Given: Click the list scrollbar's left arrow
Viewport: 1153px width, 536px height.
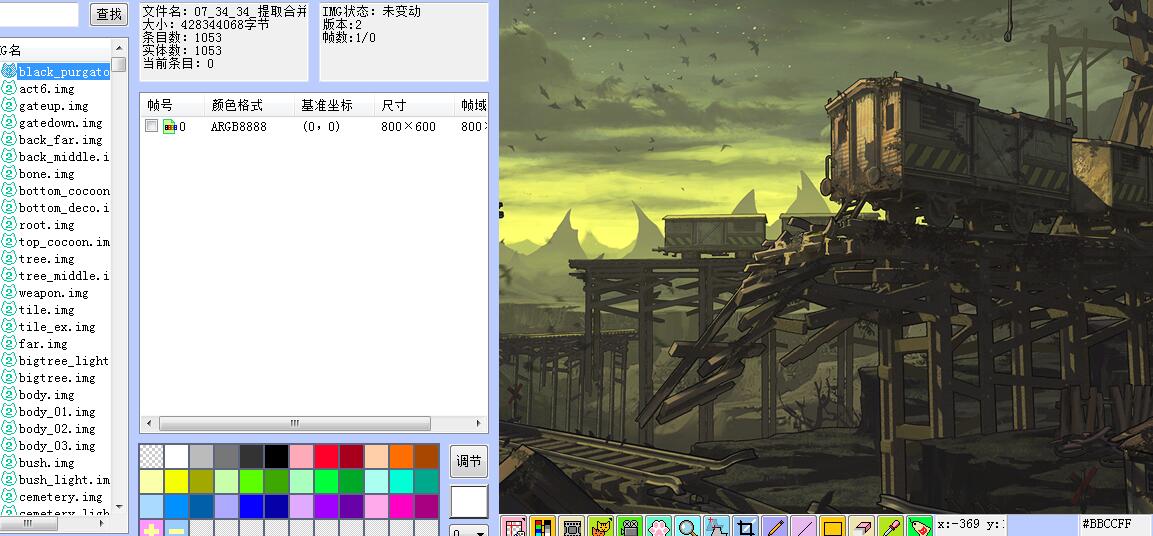Looking at the screenshot, I should [x=150, y=424].
